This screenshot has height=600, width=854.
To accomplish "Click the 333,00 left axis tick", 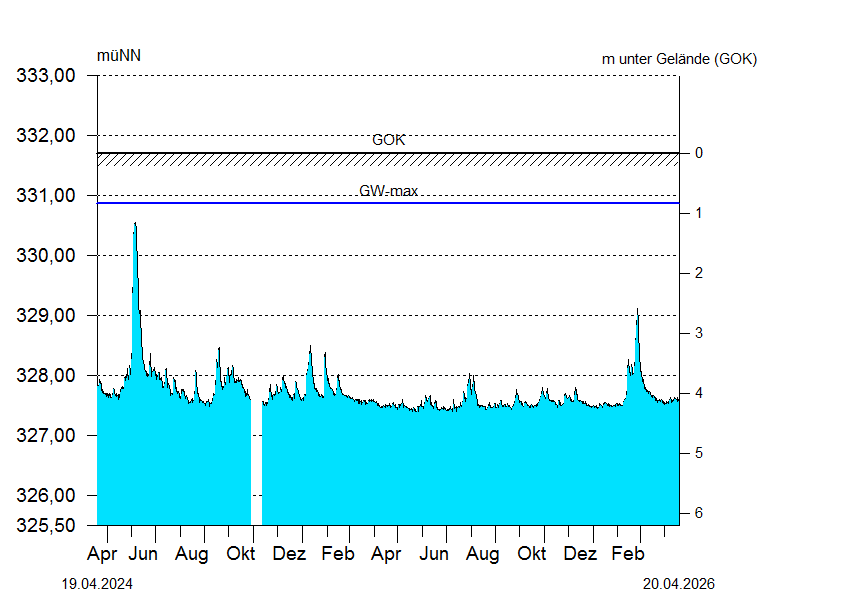I will (49, 75).
